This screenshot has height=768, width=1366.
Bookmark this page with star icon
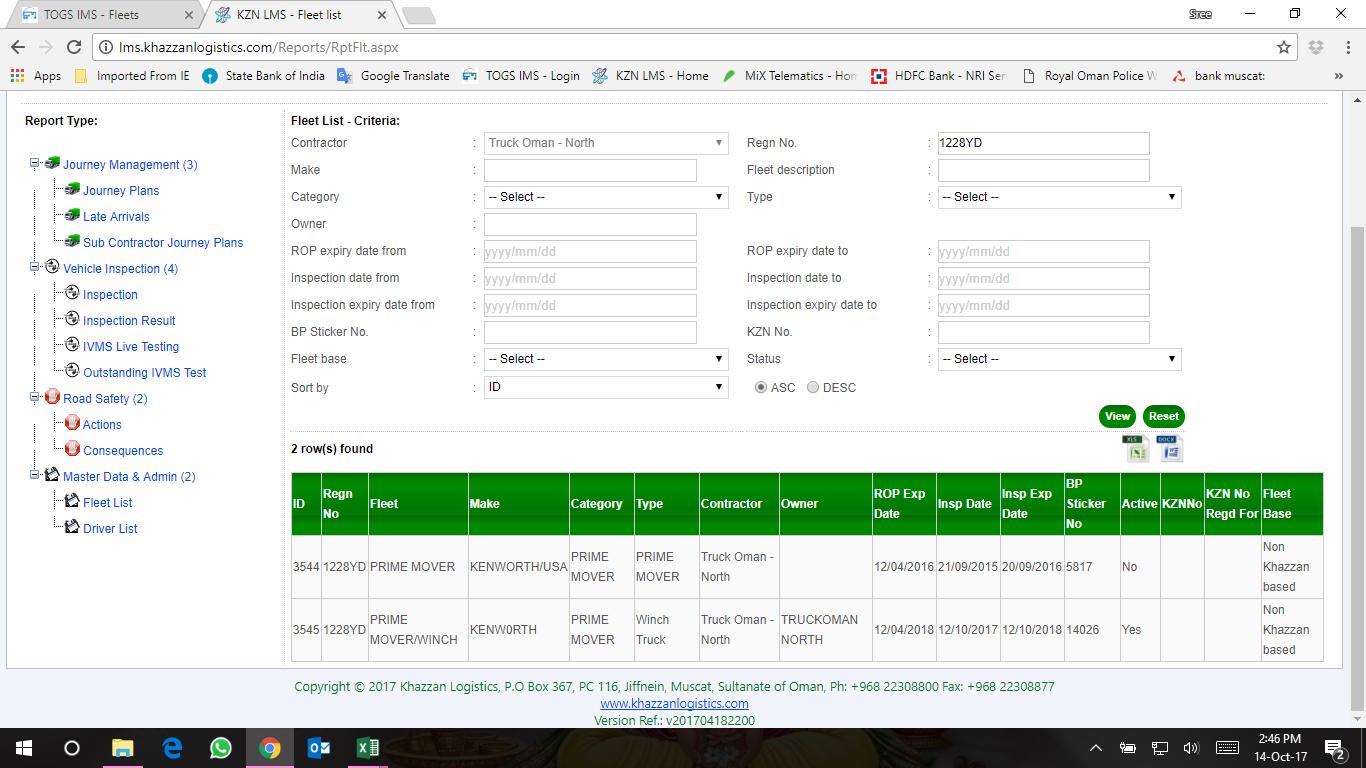click(x=1284, y=47)
